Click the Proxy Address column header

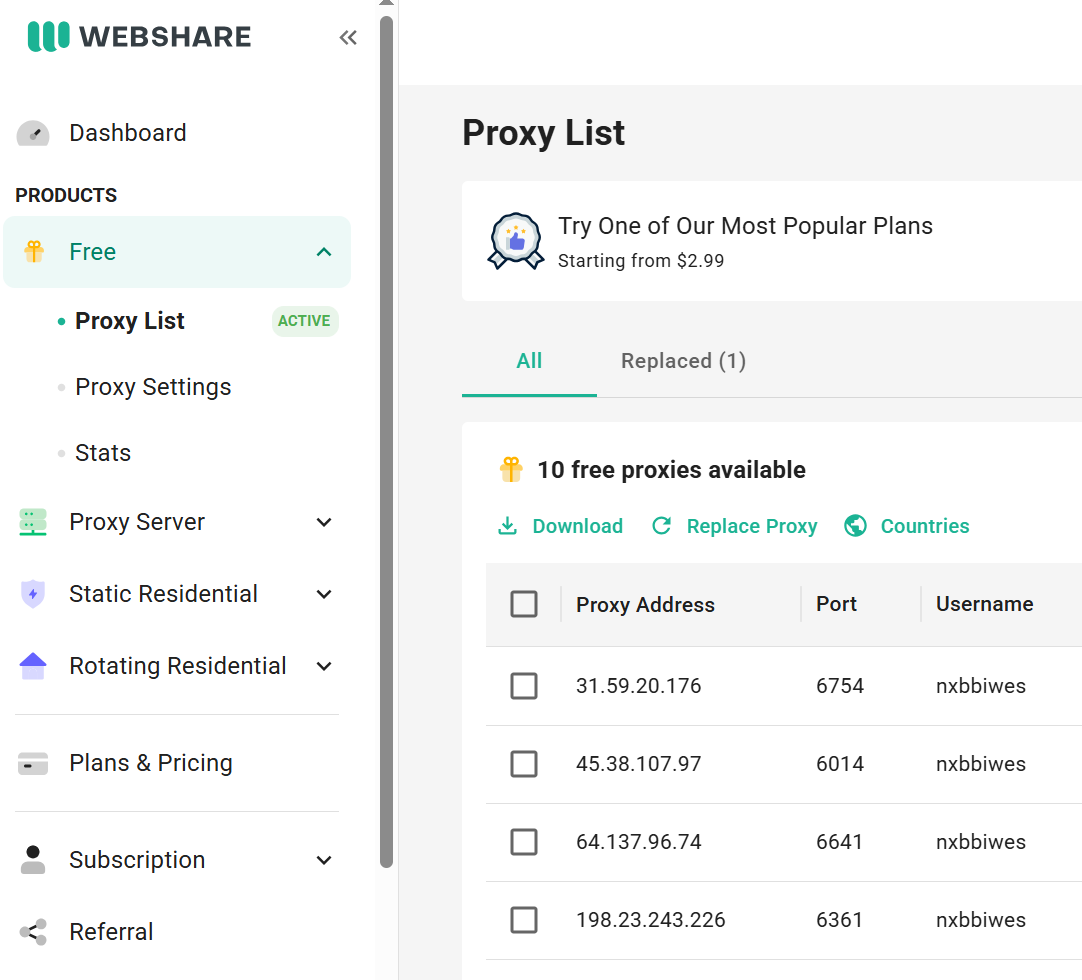[x=645, y=605]
